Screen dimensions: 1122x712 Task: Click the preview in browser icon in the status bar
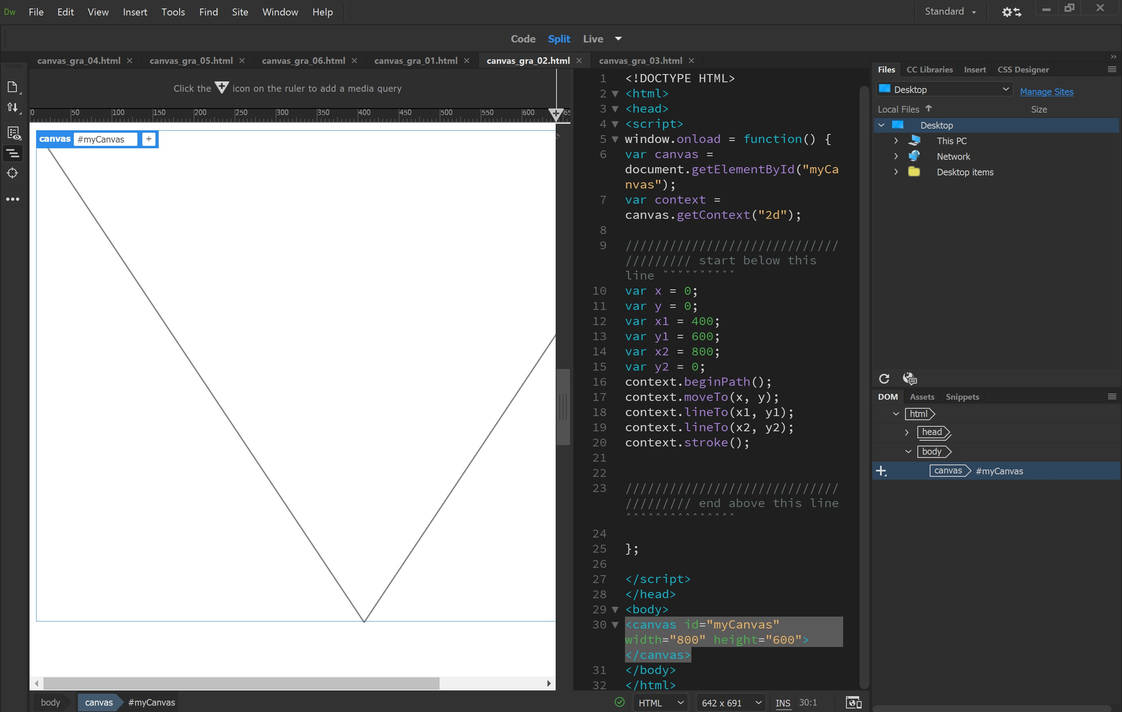(x=854, y=703)
